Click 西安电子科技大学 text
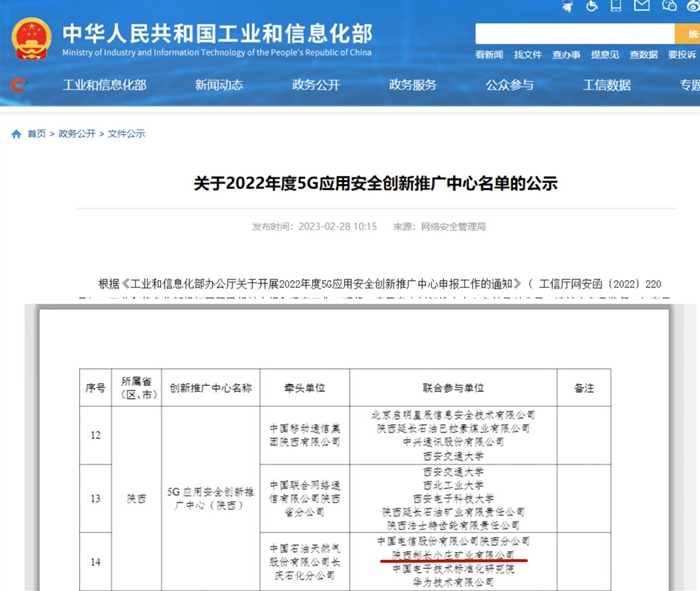 [x=453, y=499]
